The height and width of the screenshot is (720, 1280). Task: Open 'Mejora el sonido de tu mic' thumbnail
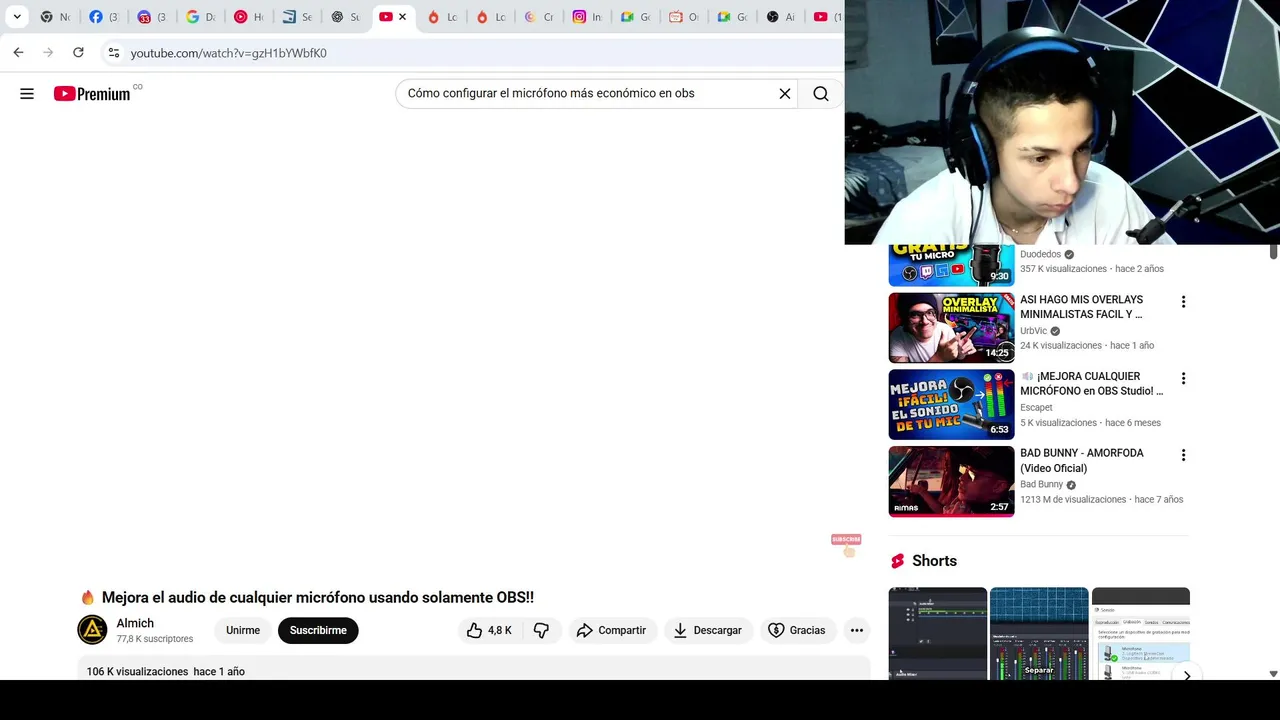[x=951, y=405]
